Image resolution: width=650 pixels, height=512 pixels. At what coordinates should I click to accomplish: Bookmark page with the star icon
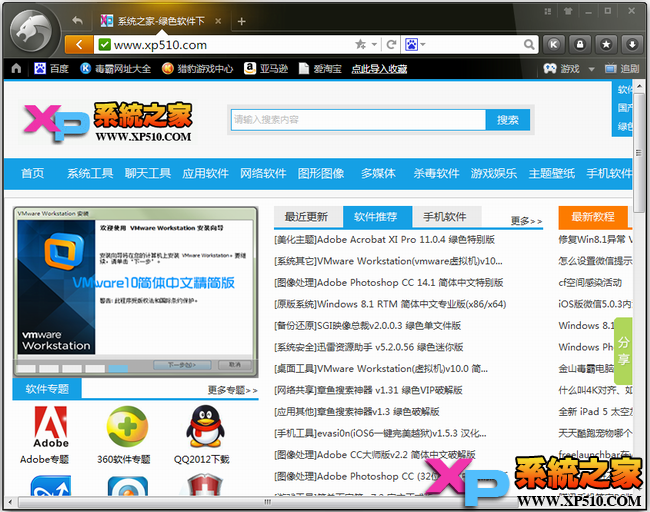click(x=360, y=44)
